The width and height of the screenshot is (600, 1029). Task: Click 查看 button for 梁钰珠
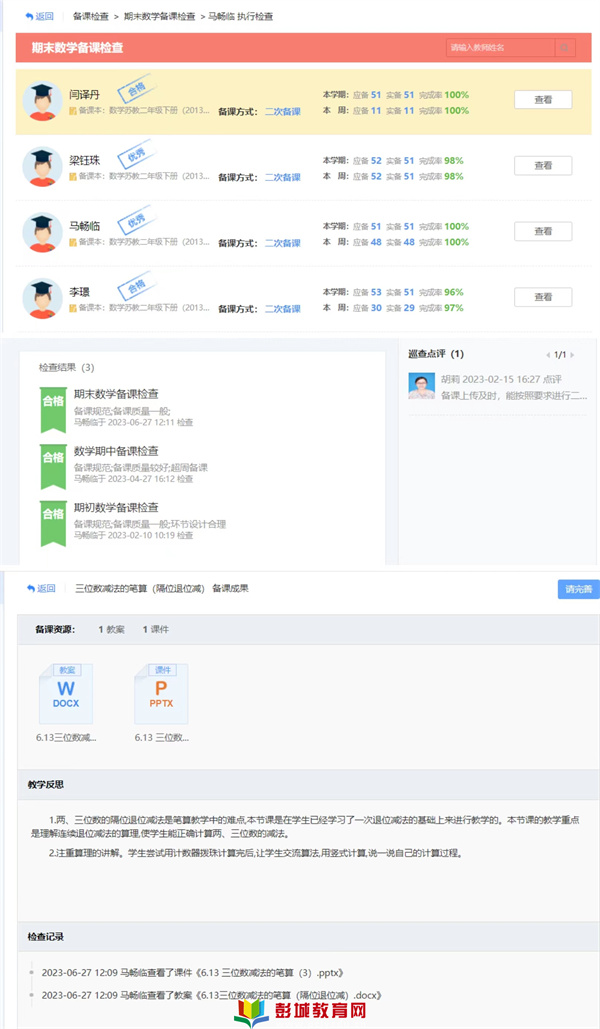[542, 166]
